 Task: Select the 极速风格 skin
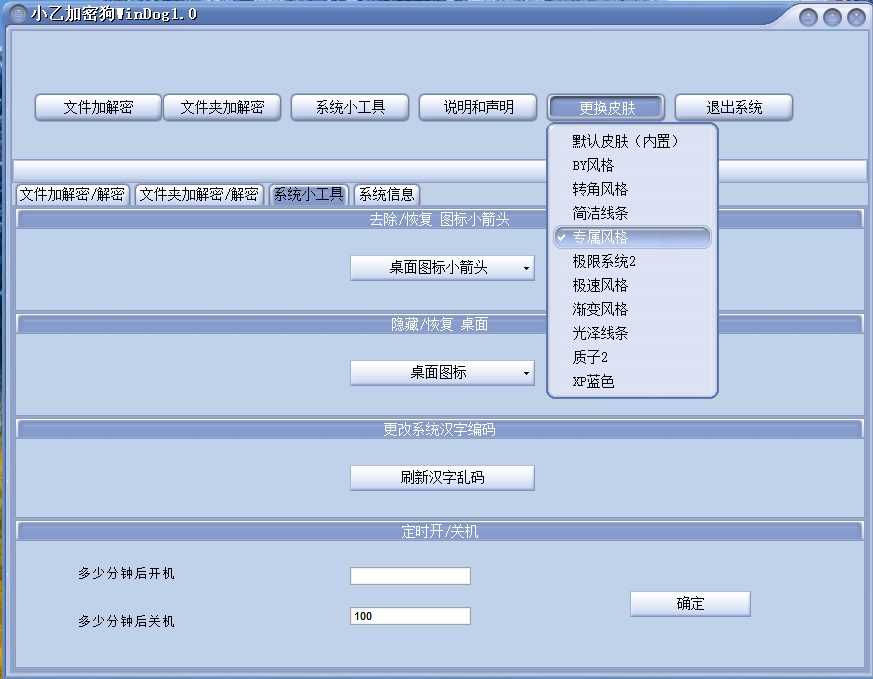(x=632, y=286)
